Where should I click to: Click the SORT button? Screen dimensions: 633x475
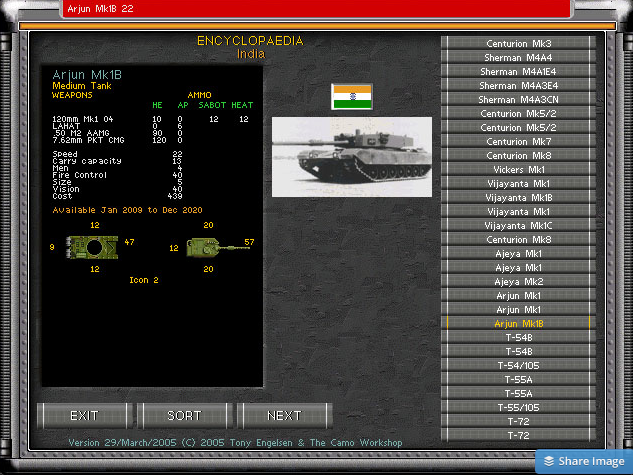point(184,416)
